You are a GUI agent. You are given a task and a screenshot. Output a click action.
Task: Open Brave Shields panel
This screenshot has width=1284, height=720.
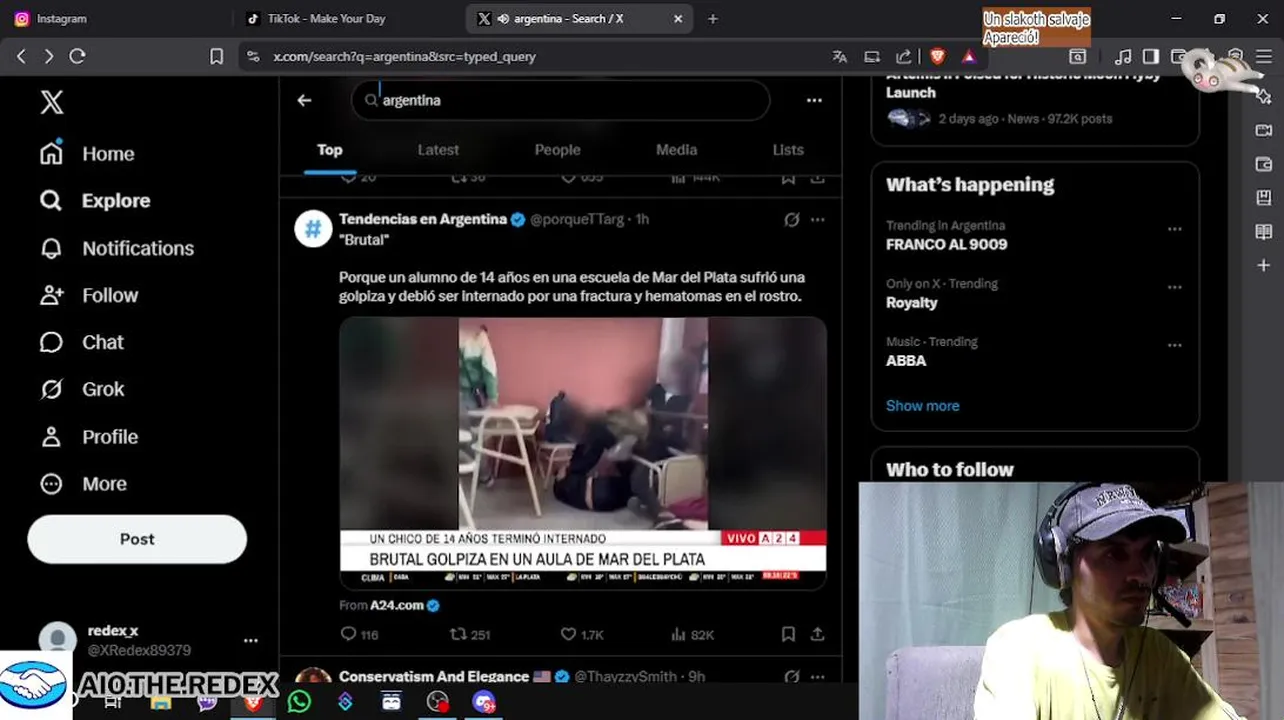pyautogui.click(x=937, y=57)
